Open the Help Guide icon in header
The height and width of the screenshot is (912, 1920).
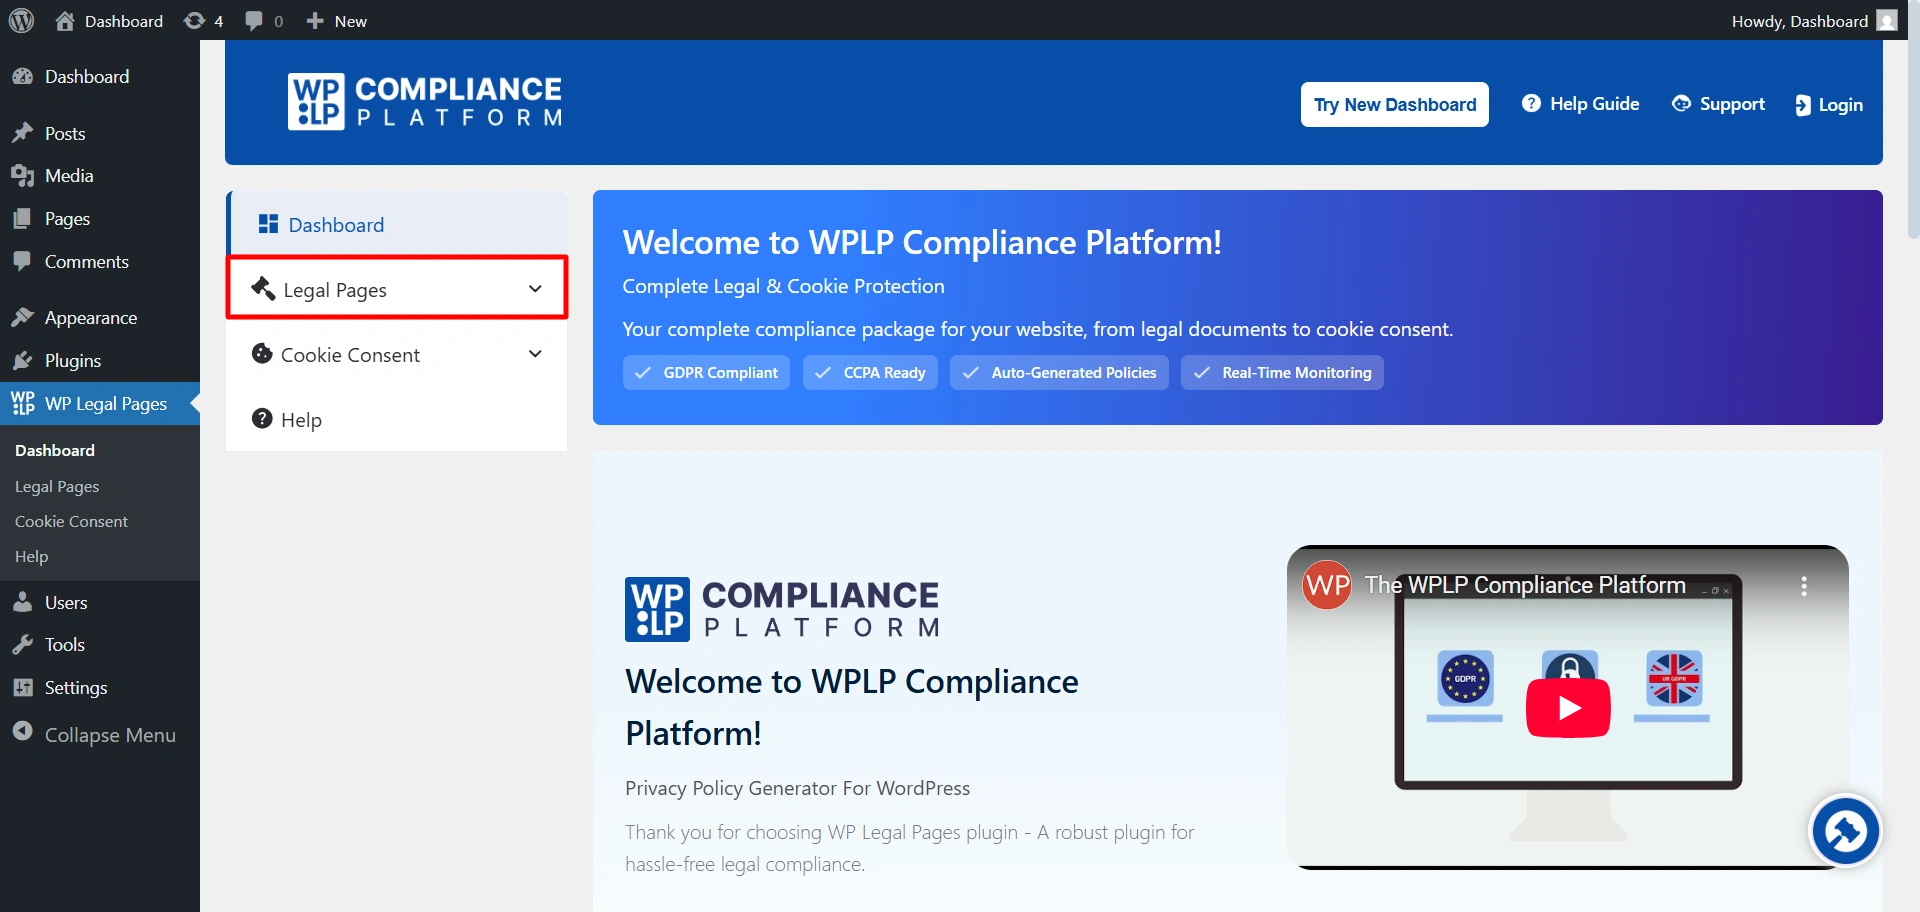[1531, 103]
